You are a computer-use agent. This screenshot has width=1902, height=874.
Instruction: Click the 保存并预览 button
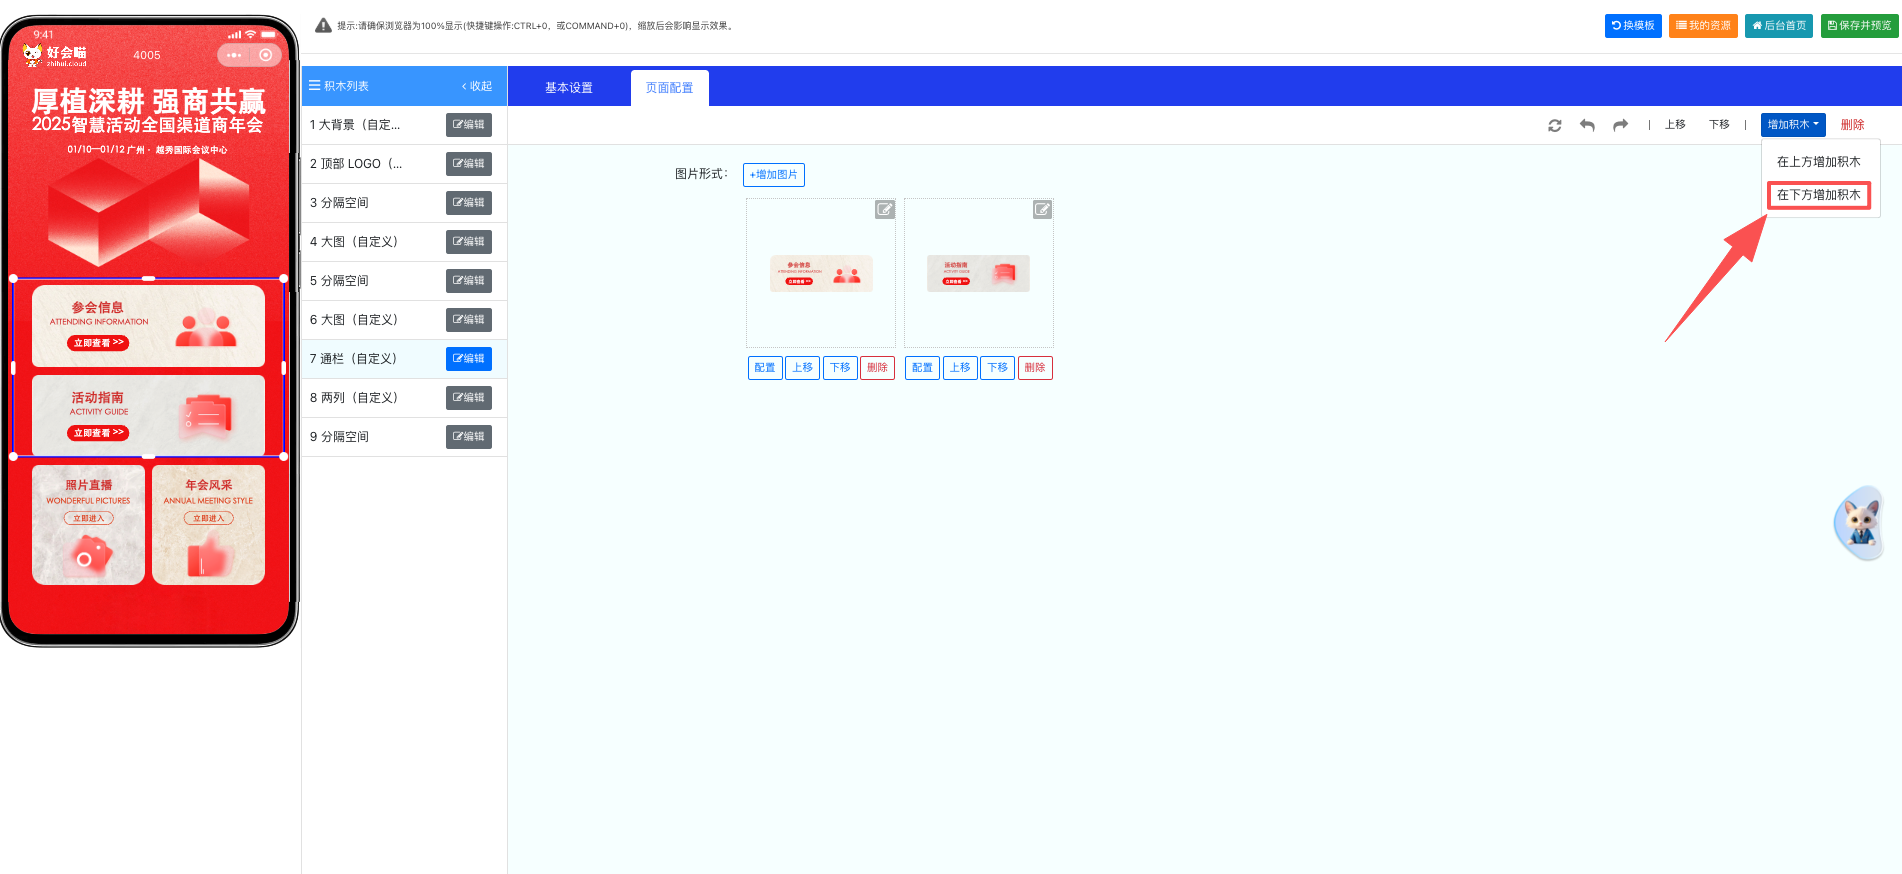click(1859, 26)
